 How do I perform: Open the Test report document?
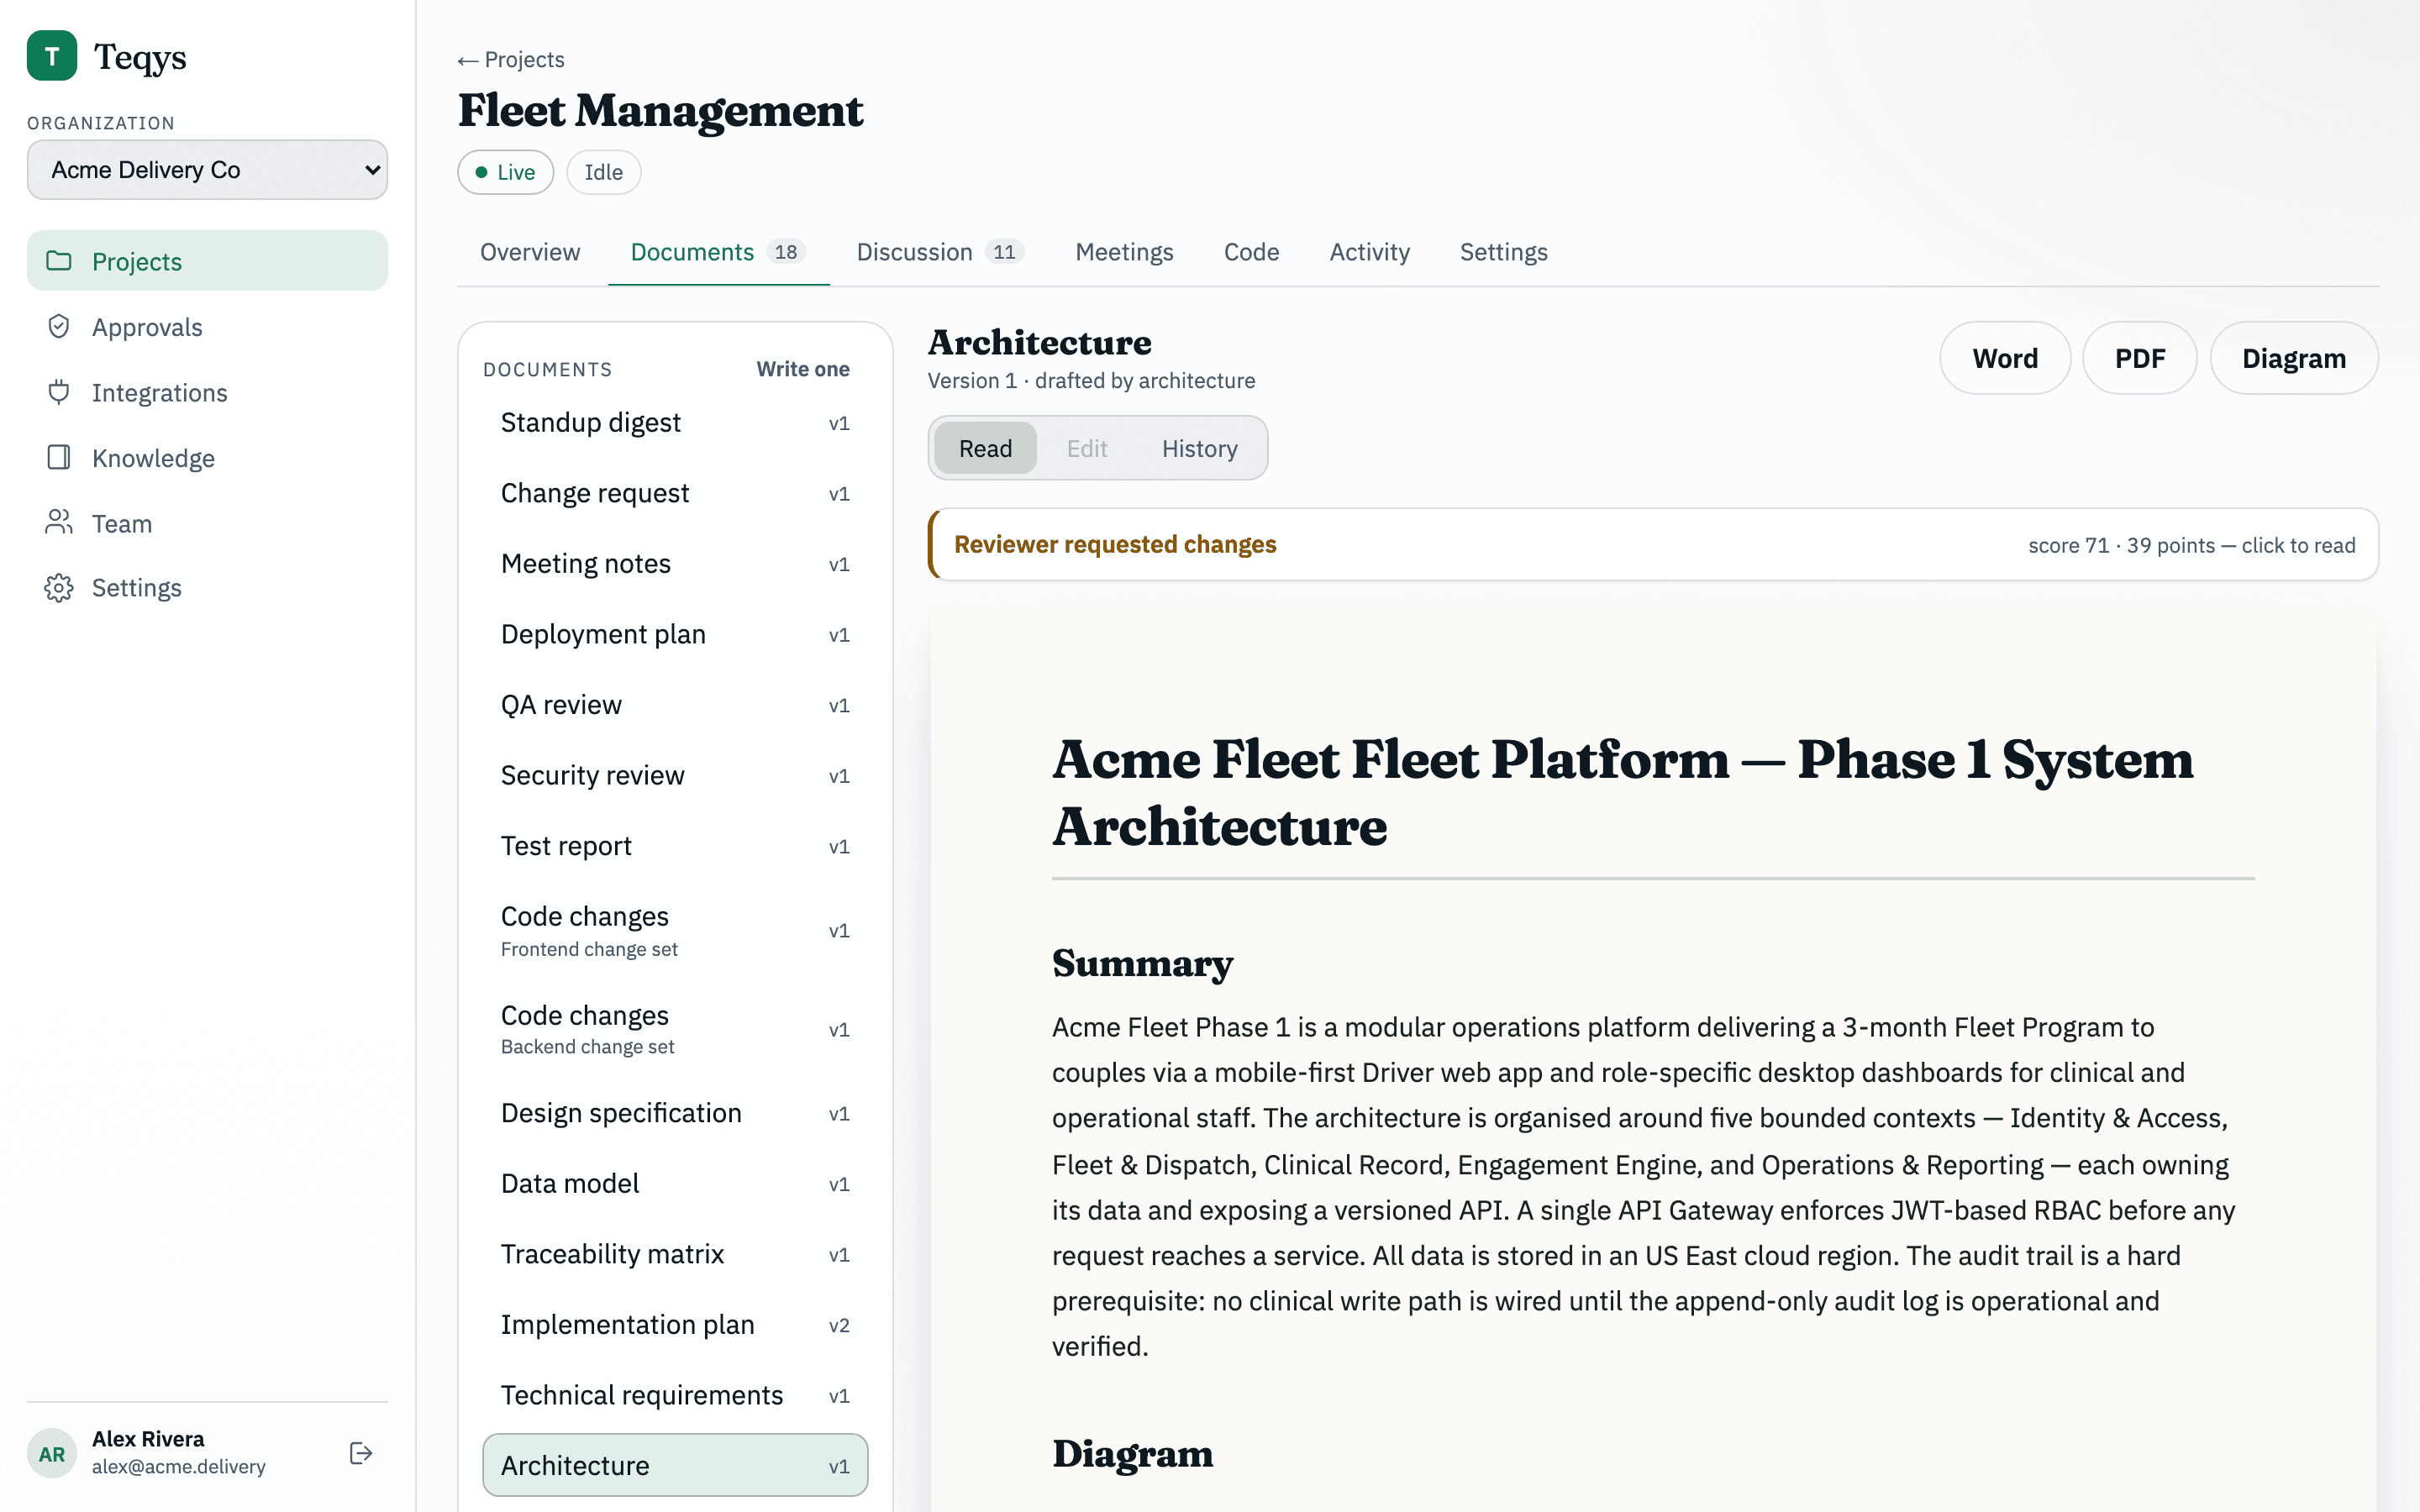click(x=675, y=846)
